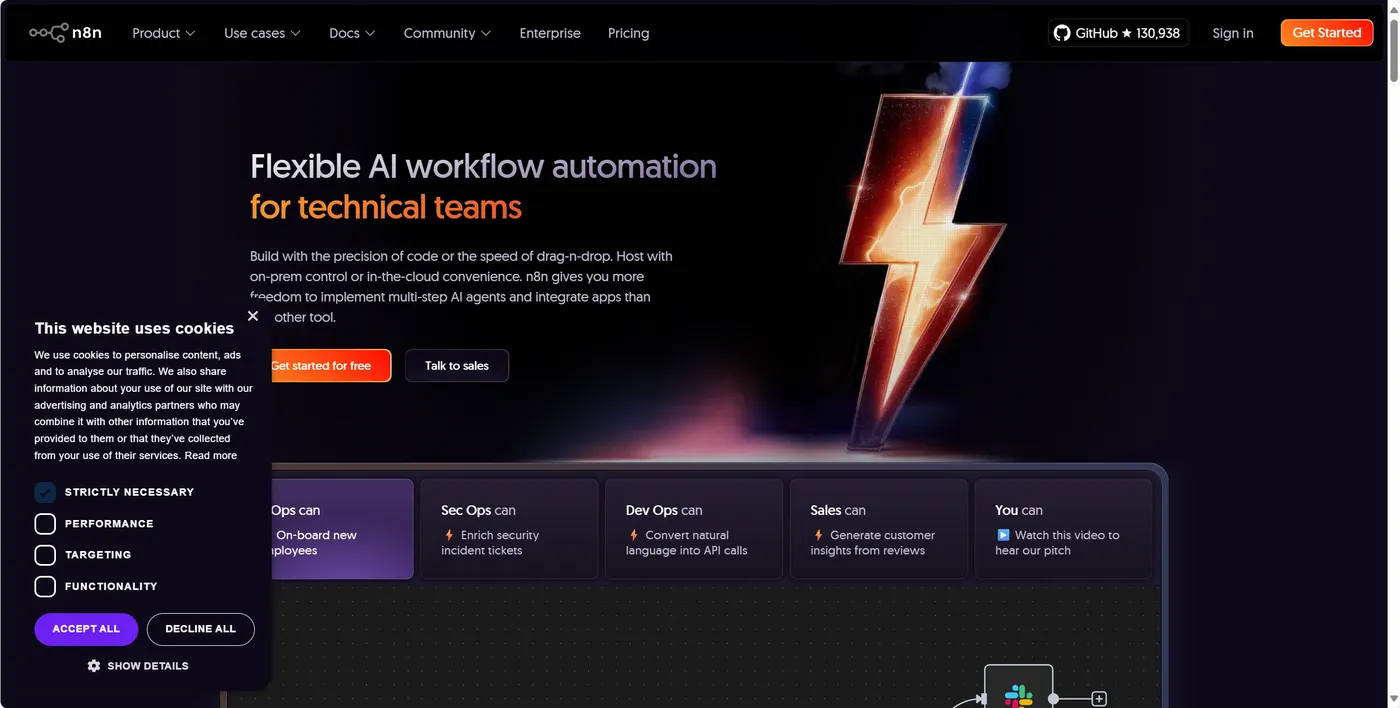Click the video play icon in You can card
Viewport: 1400px width, 708px height.
[1003, 535]
